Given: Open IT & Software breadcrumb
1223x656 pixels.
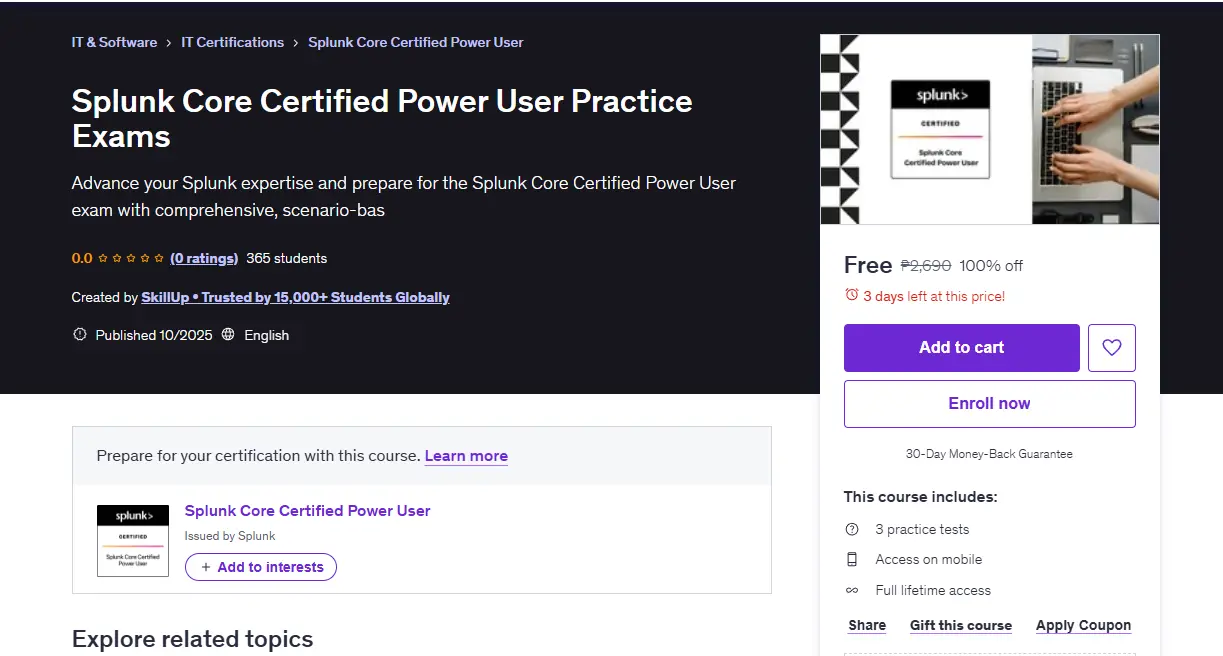Looking at the screenshot, I should click(114, 42).
